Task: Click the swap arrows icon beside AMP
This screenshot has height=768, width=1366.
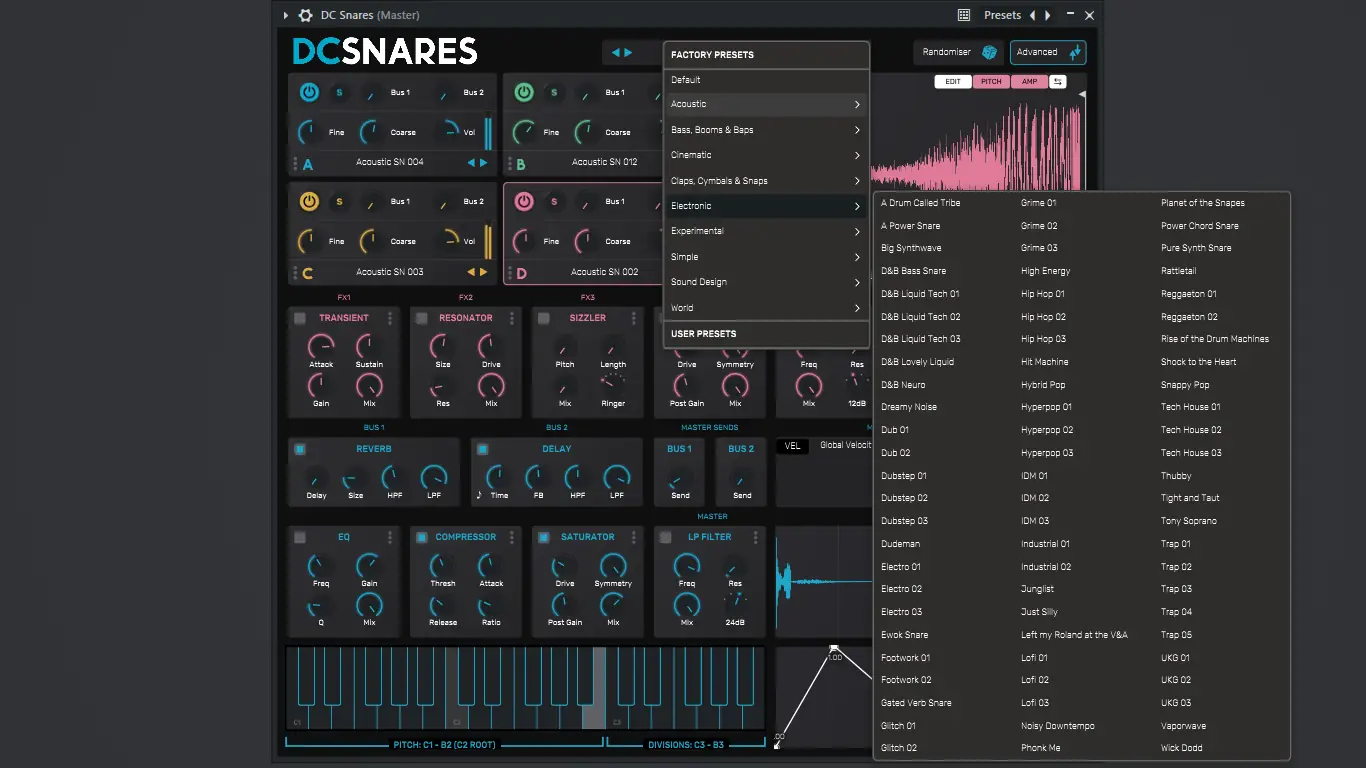Action: (x=1057, y=81)
